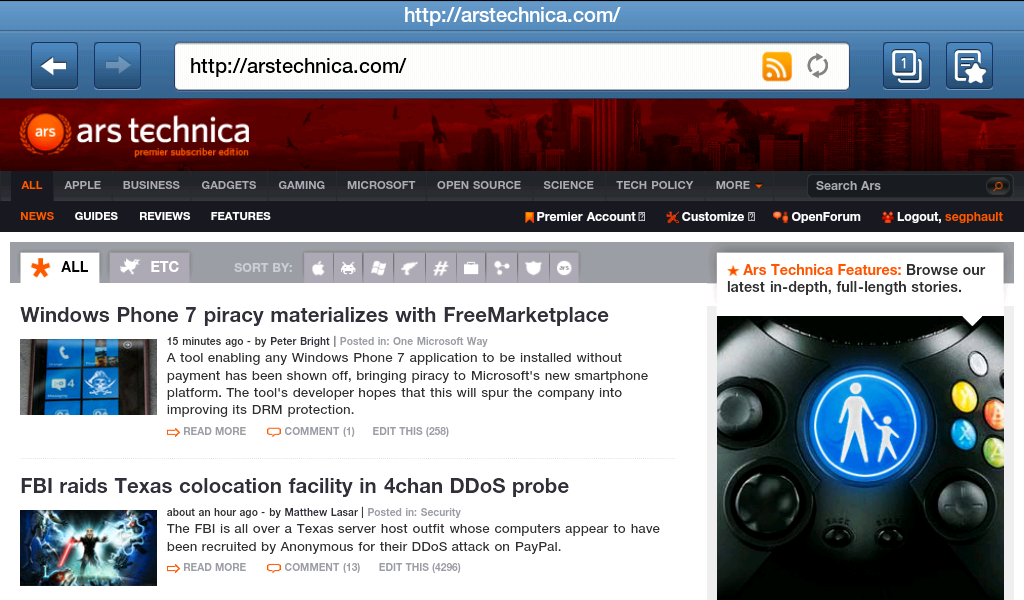
Task: Click the ars technica wordmark
Action: coord(163,131)
